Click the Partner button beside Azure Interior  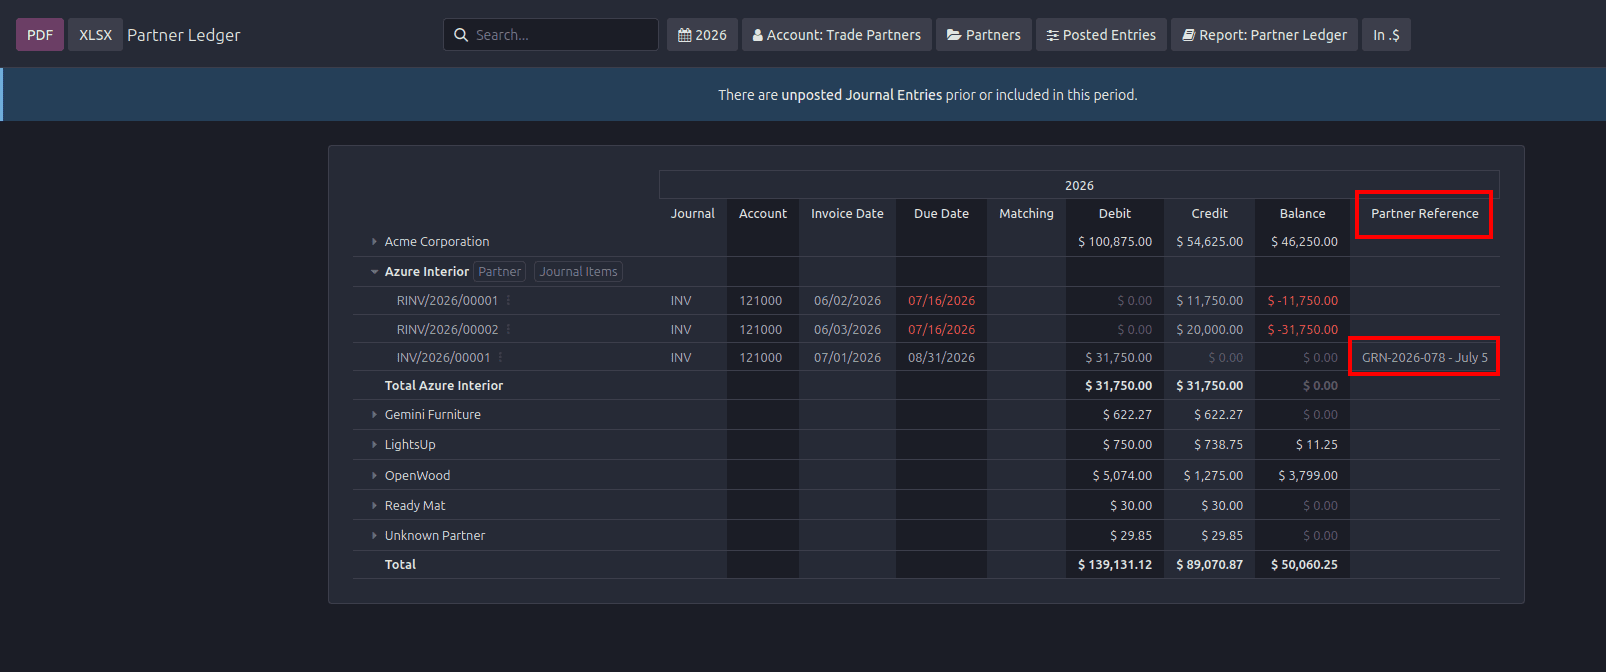tap(499, 272)
